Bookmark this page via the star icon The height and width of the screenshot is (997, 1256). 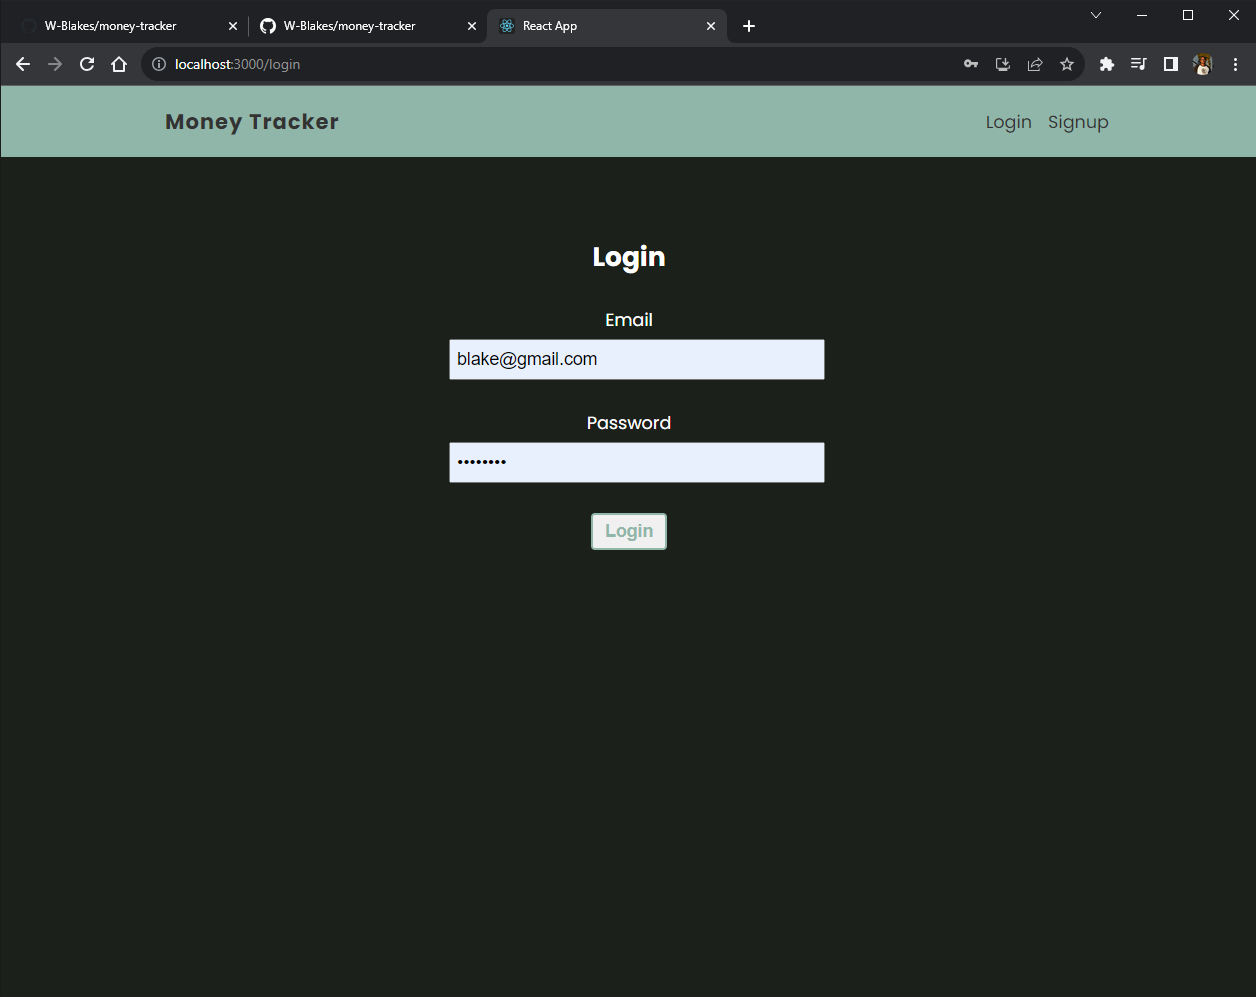click(1066, 63)
